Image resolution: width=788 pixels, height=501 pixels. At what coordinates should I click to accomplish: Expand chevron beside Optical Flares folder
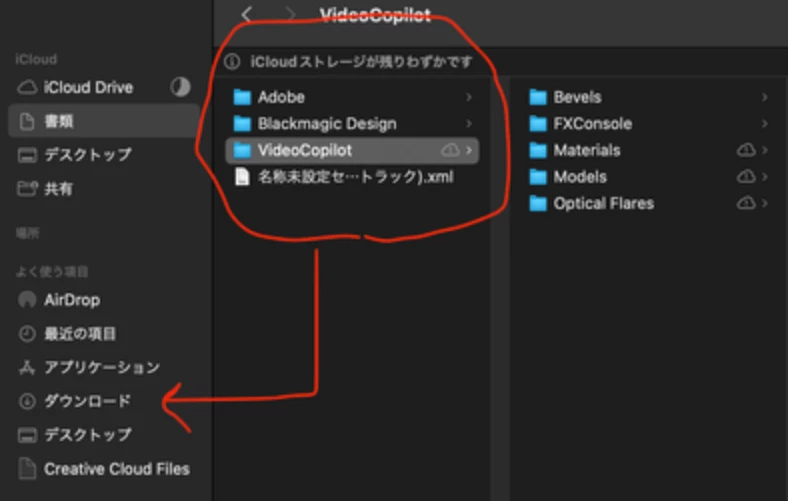[x=764, y=204]
